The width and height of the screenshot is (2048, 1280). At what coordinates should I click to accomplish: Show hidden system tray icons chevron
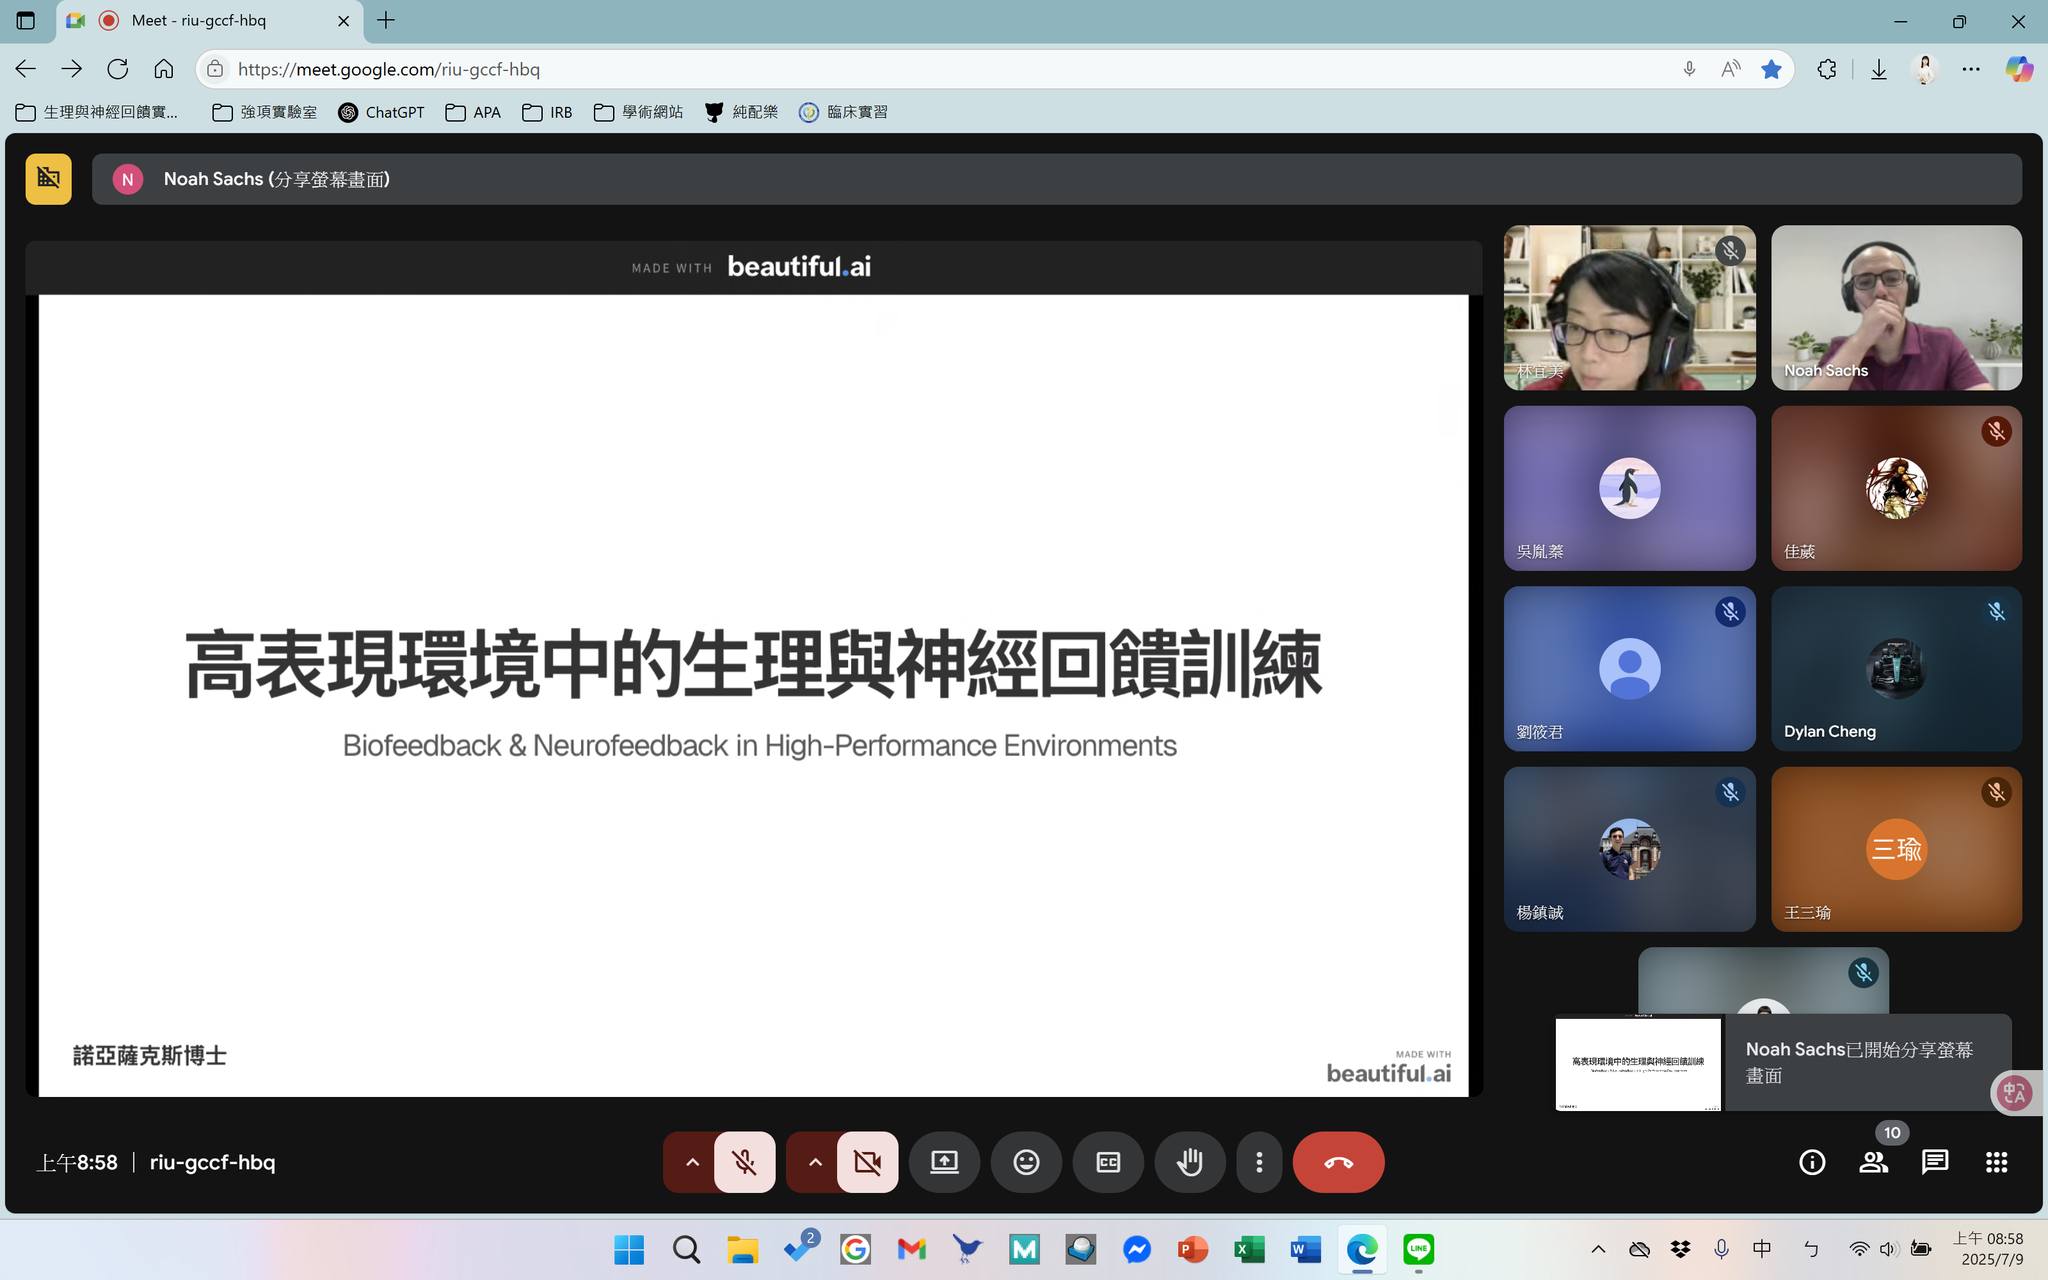click(x=1598, y=1249)
